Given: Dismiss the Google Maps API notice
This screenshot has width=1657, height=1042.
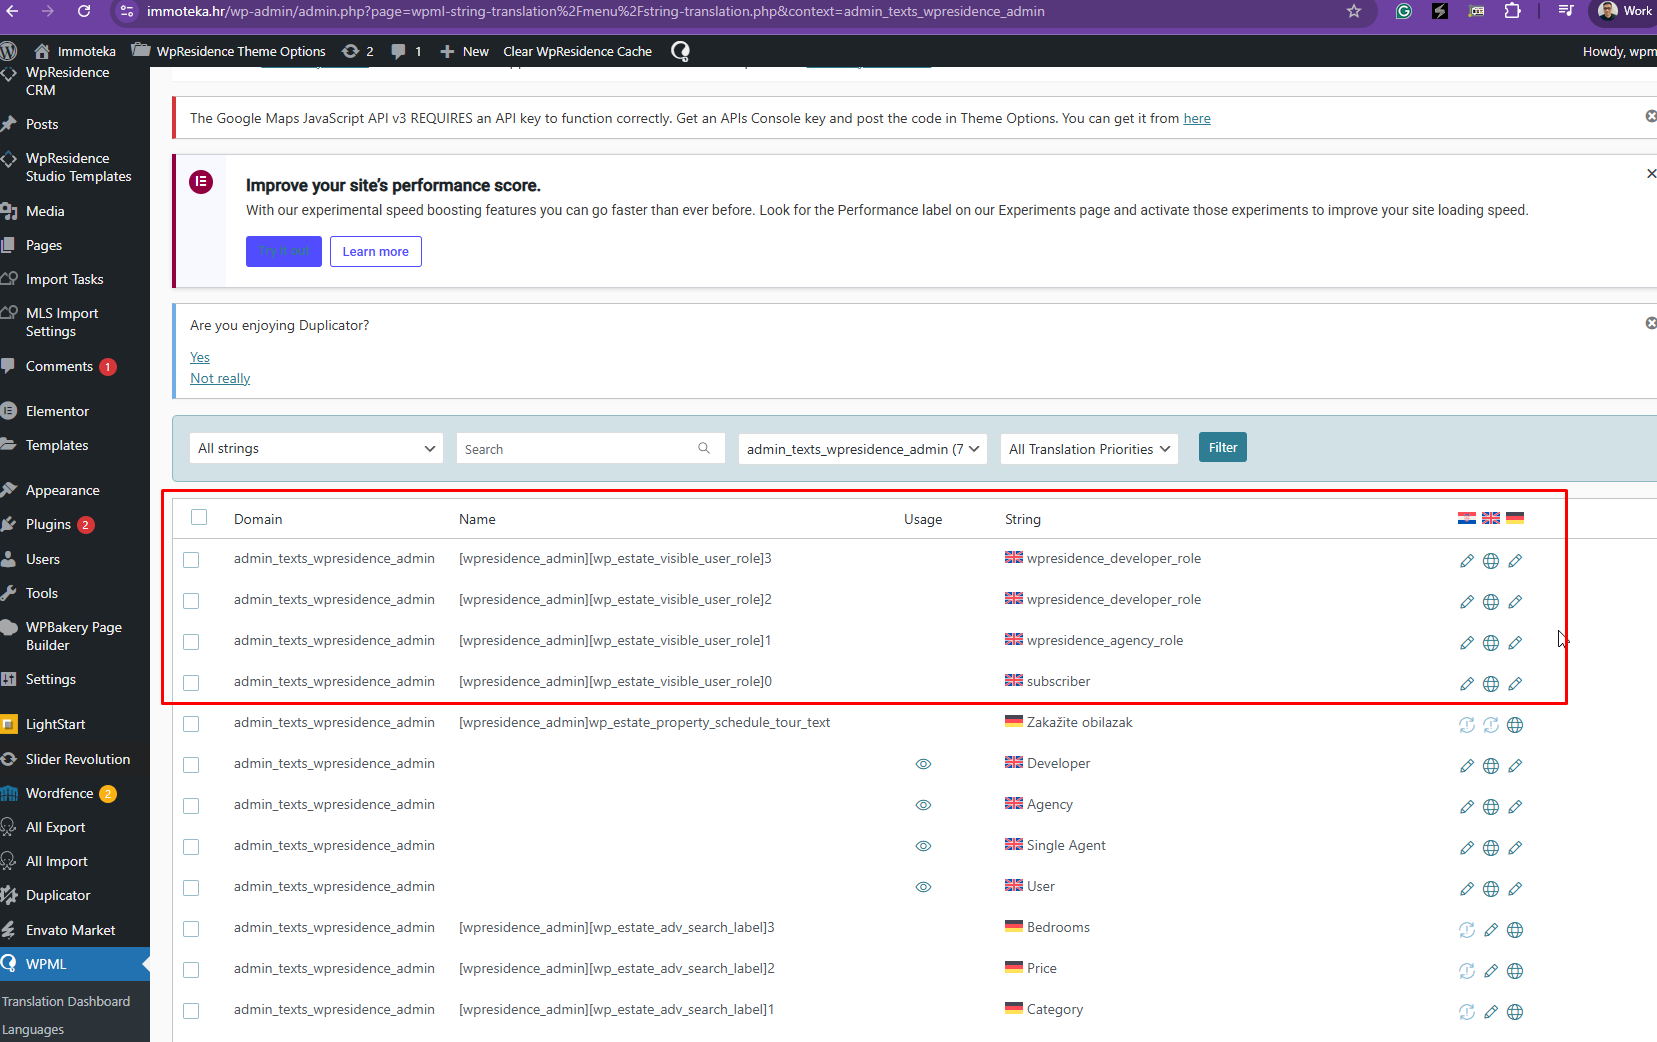Looking at the screenshot, I should click(x=1650, y=117).
